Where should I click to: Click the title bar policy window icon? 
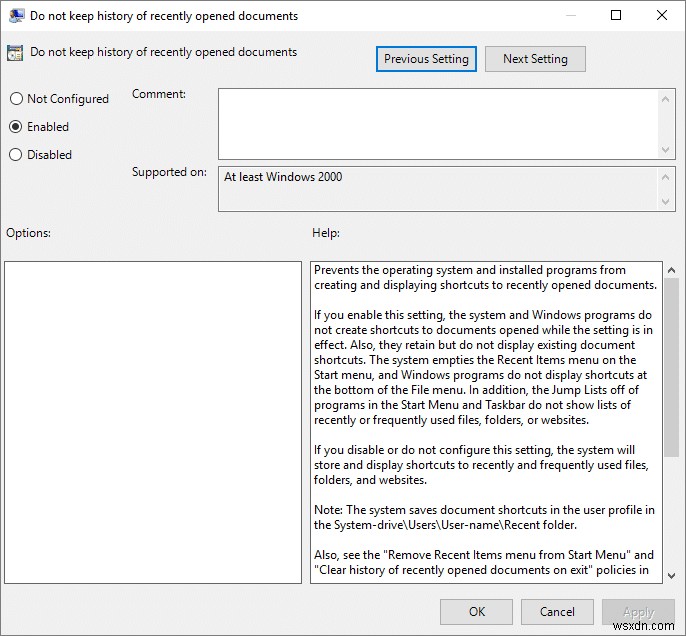tap(16, 16)
